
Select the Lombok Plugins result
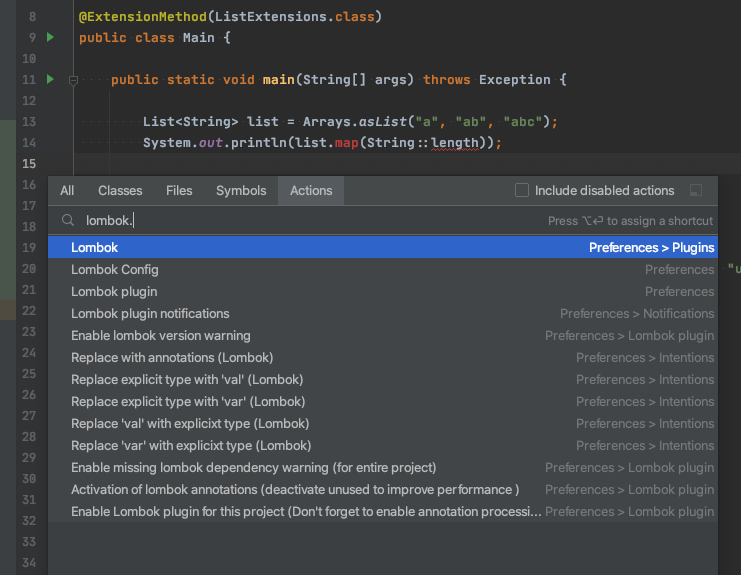383,248
